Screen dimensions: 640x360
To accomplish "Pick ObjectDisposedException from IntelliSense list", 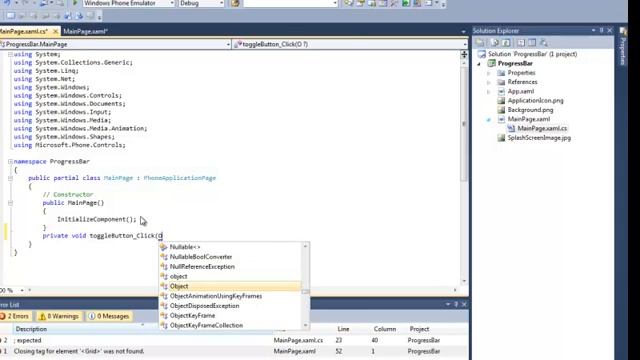I will pos(230,306).
